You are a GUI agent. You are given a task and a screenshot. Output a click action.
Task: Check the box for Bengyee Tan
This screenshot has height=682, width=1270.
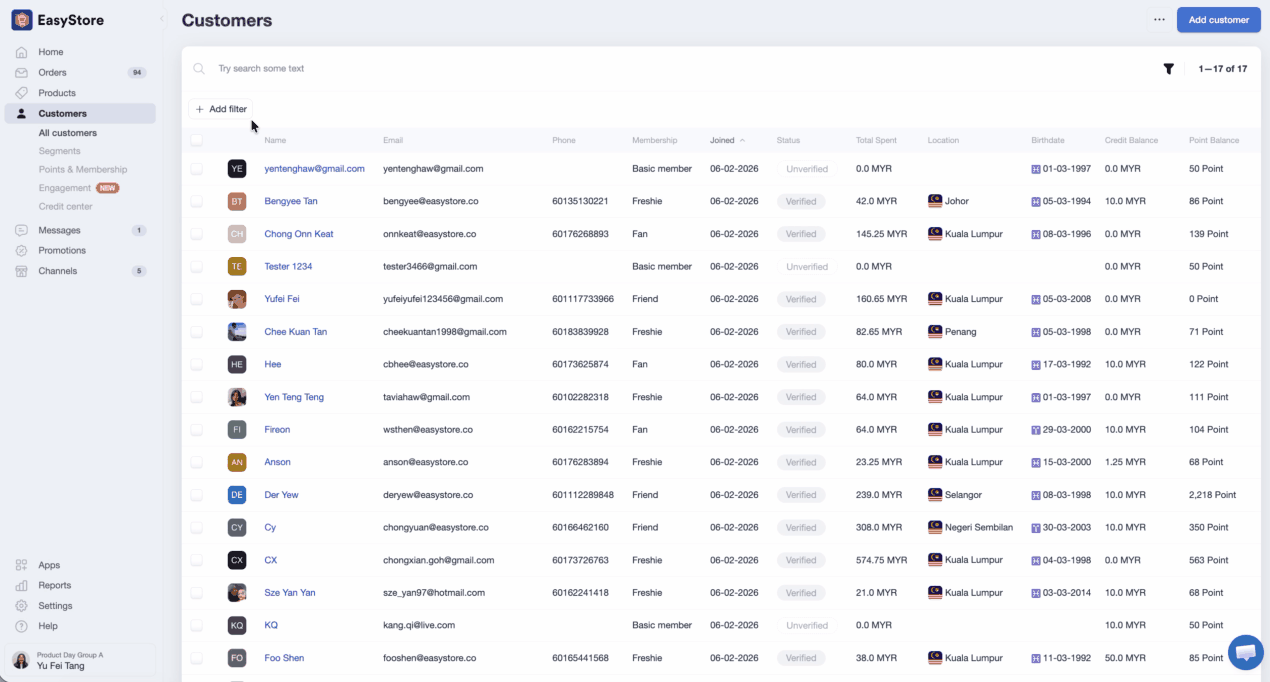[196, 201]
